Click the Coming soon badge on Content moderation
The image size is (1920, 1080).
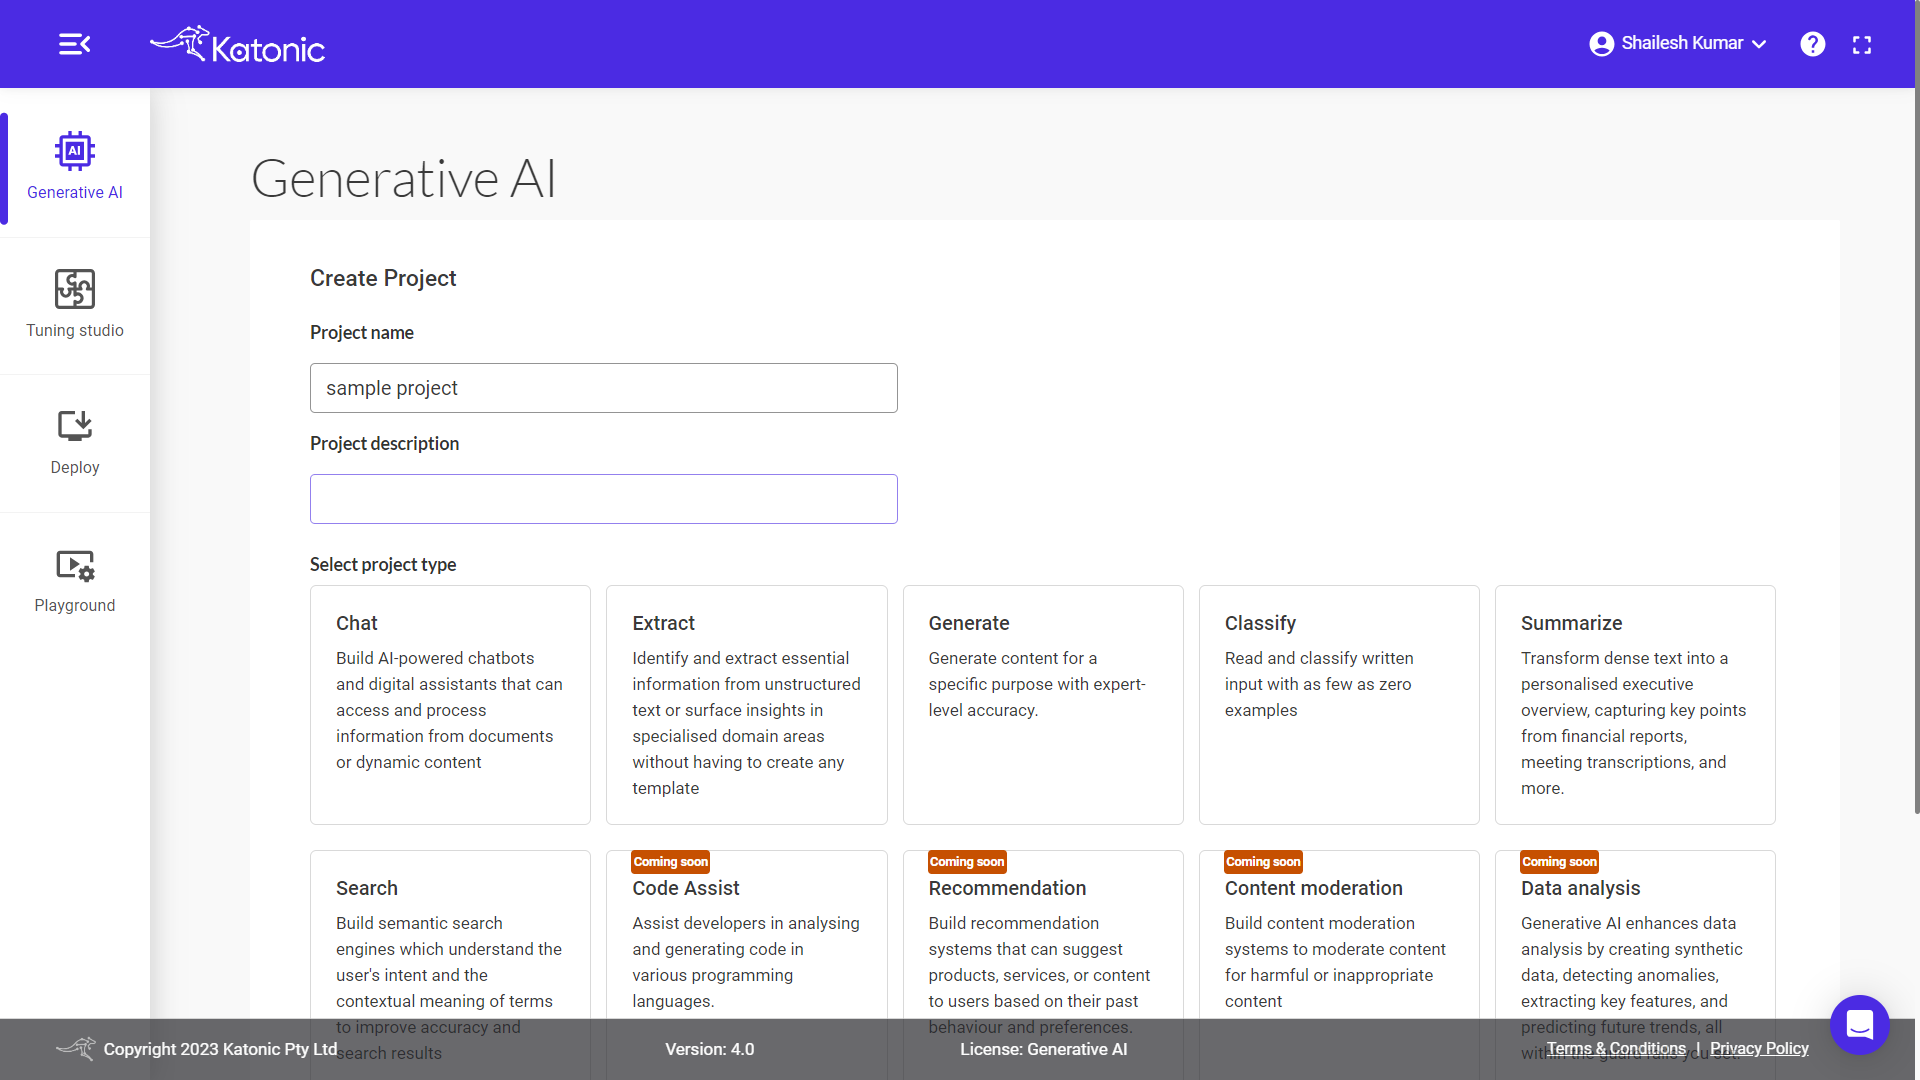point(1263,862)
